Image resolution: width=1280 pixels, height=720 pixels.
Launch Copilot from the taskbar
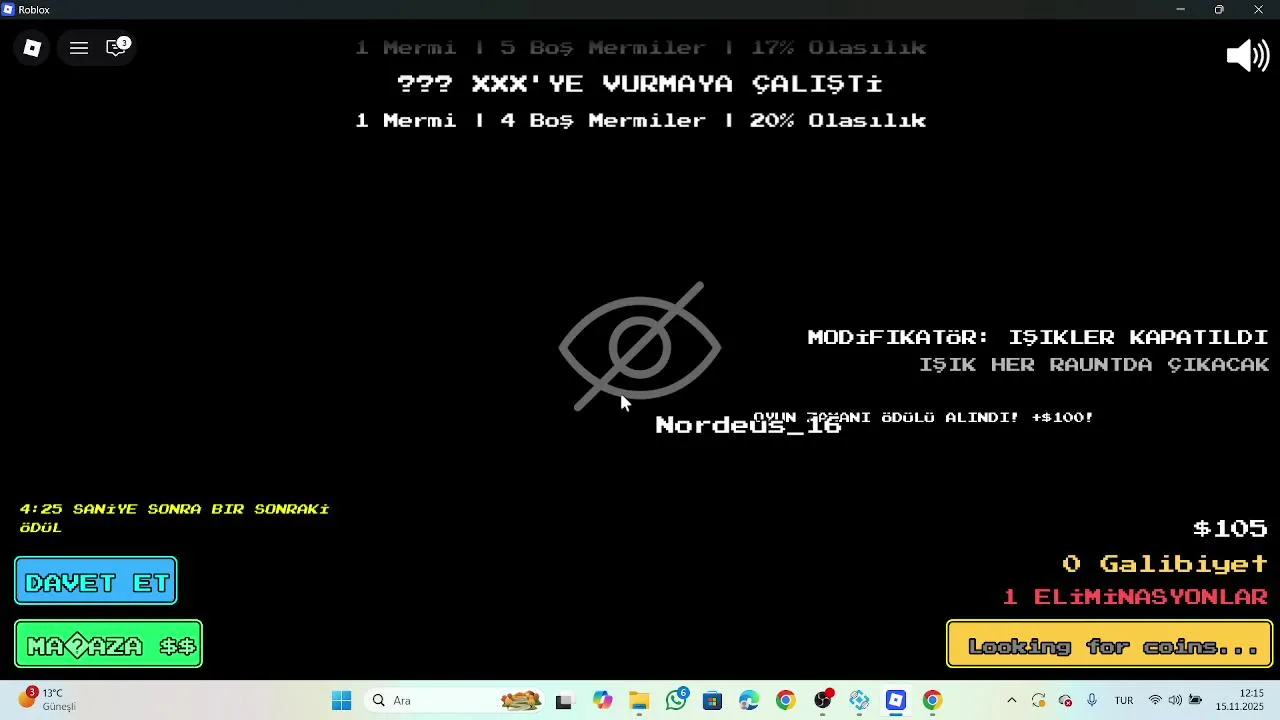tap(602, 701)
